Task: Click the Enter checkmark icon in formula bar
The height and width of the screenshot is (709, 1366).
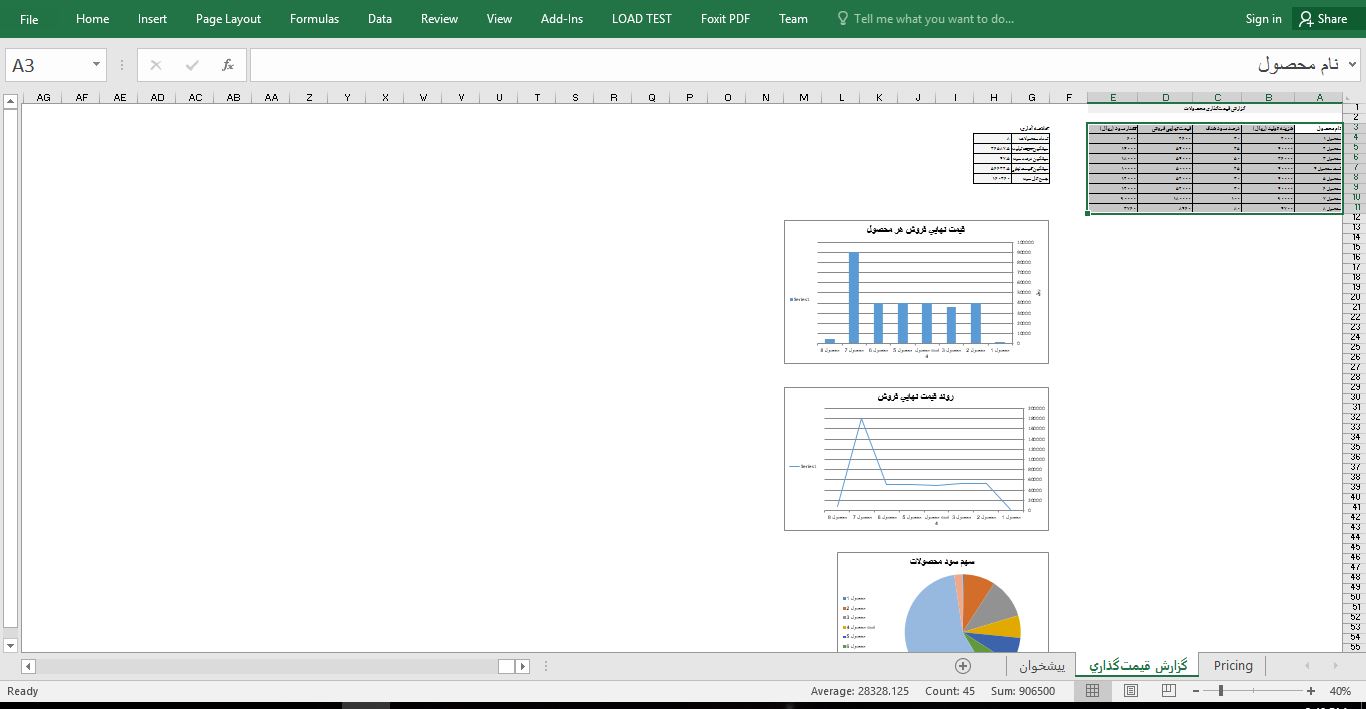Action: tap(192, 65)
